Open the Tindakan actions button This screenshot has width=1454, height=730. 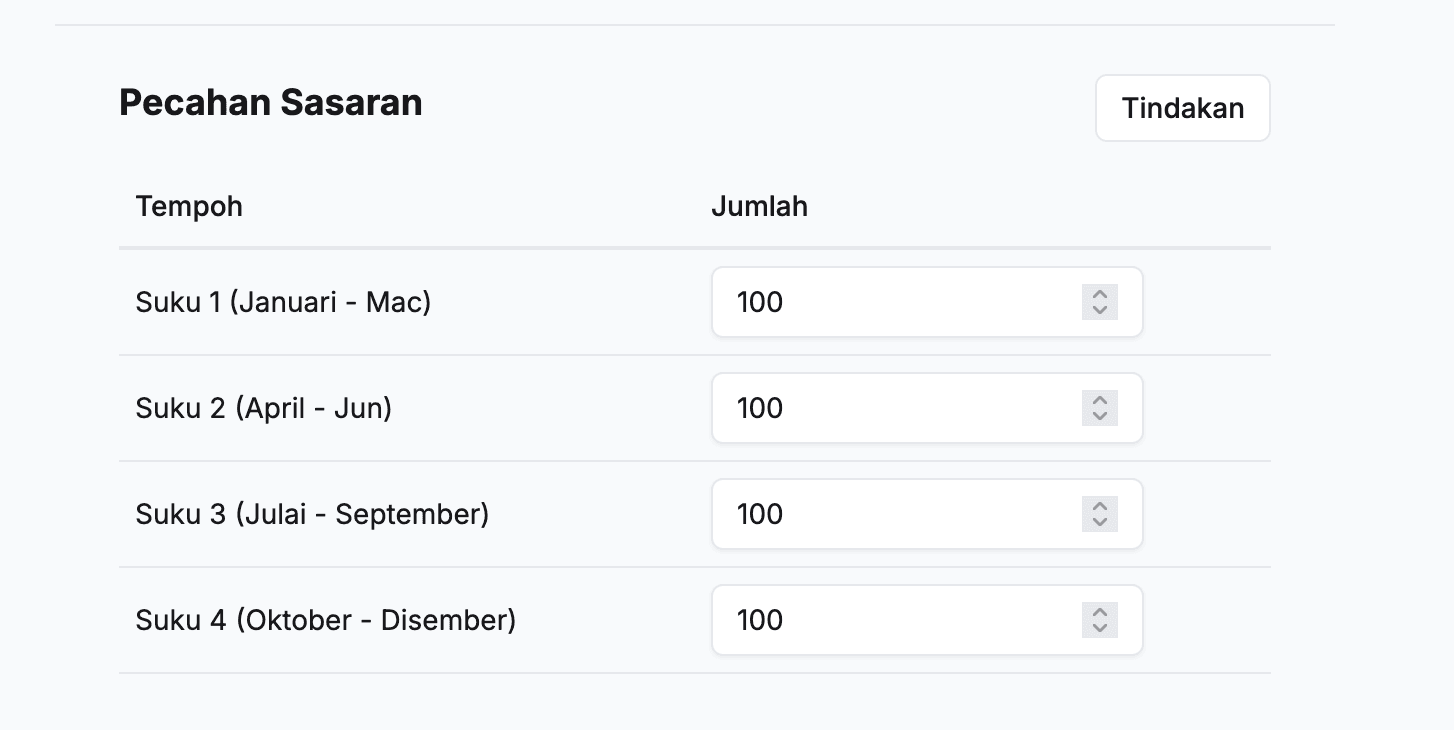coord(1182,108)
